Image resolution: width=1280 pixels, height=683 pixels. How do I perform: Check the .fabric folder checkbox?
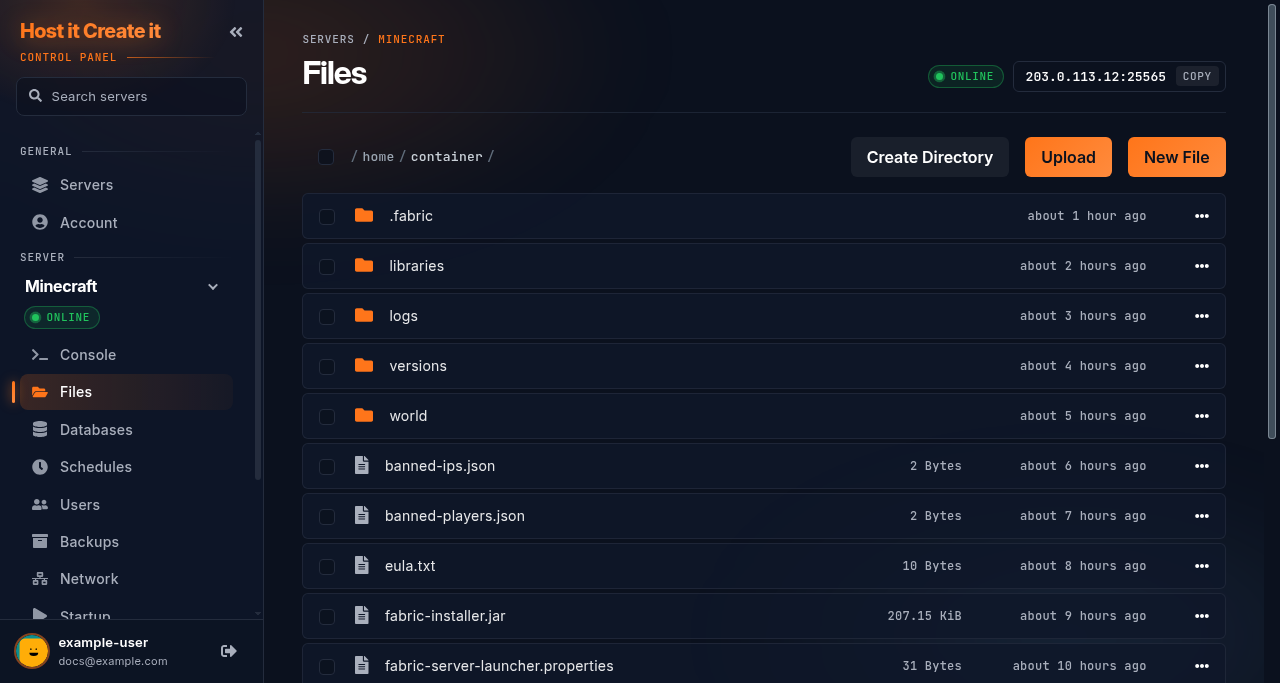(x=327, y=217)
